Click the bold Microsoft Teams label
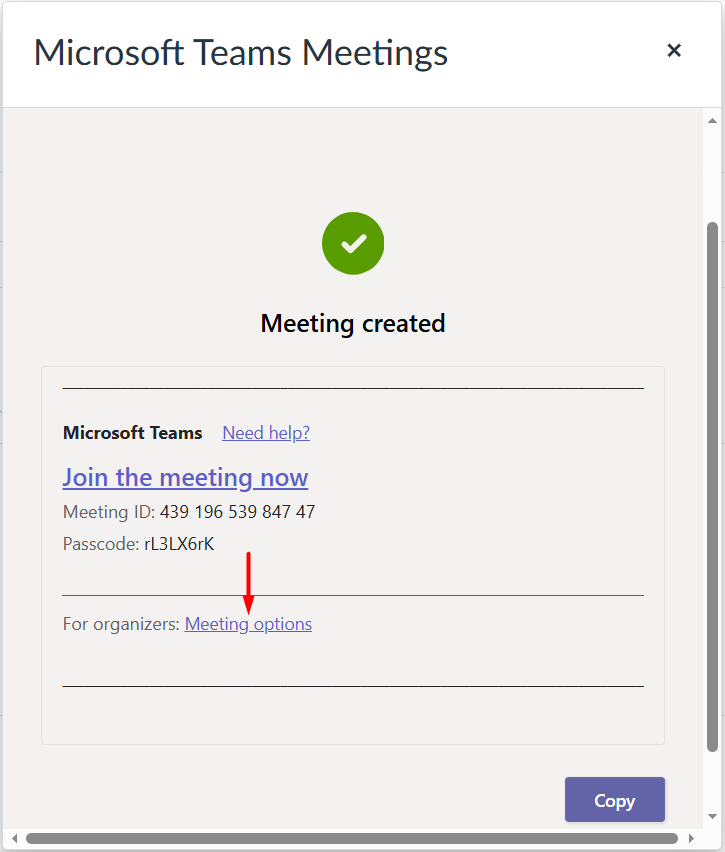This screenshot has width=725, height=852. [132, 433]
